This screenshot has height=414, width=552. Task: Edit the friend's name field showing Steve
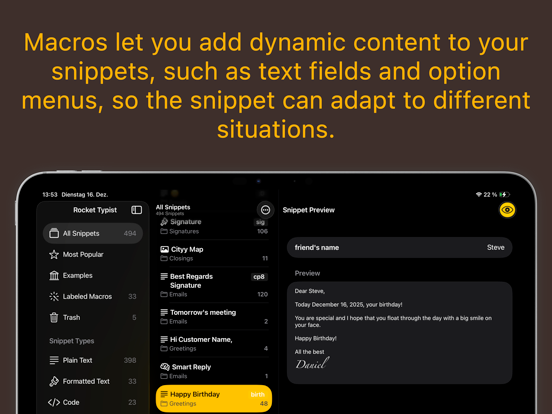[x=399, y=247]
